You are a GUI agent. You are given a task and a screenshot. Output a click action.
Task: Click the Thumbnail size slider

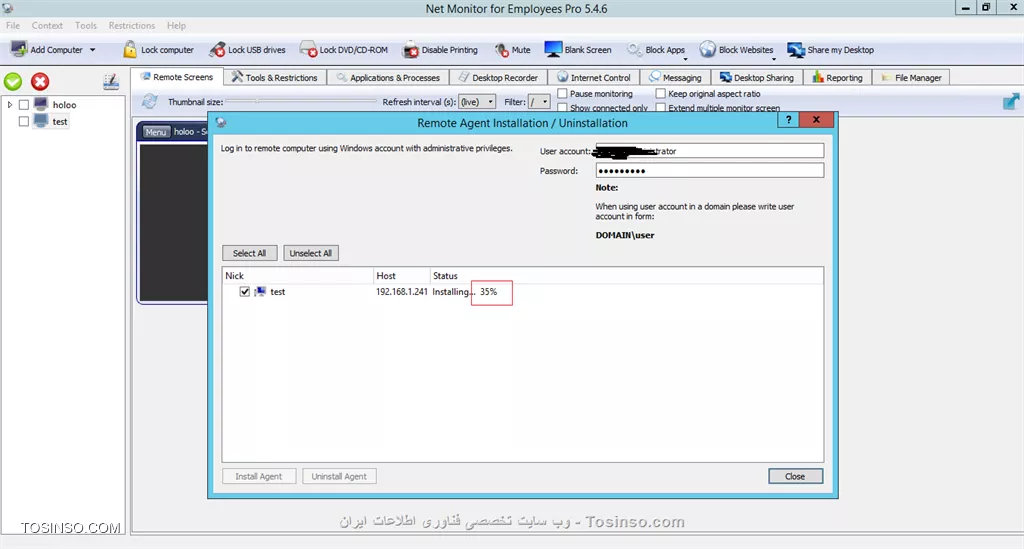pyautogui.click(x=300, y=101)
